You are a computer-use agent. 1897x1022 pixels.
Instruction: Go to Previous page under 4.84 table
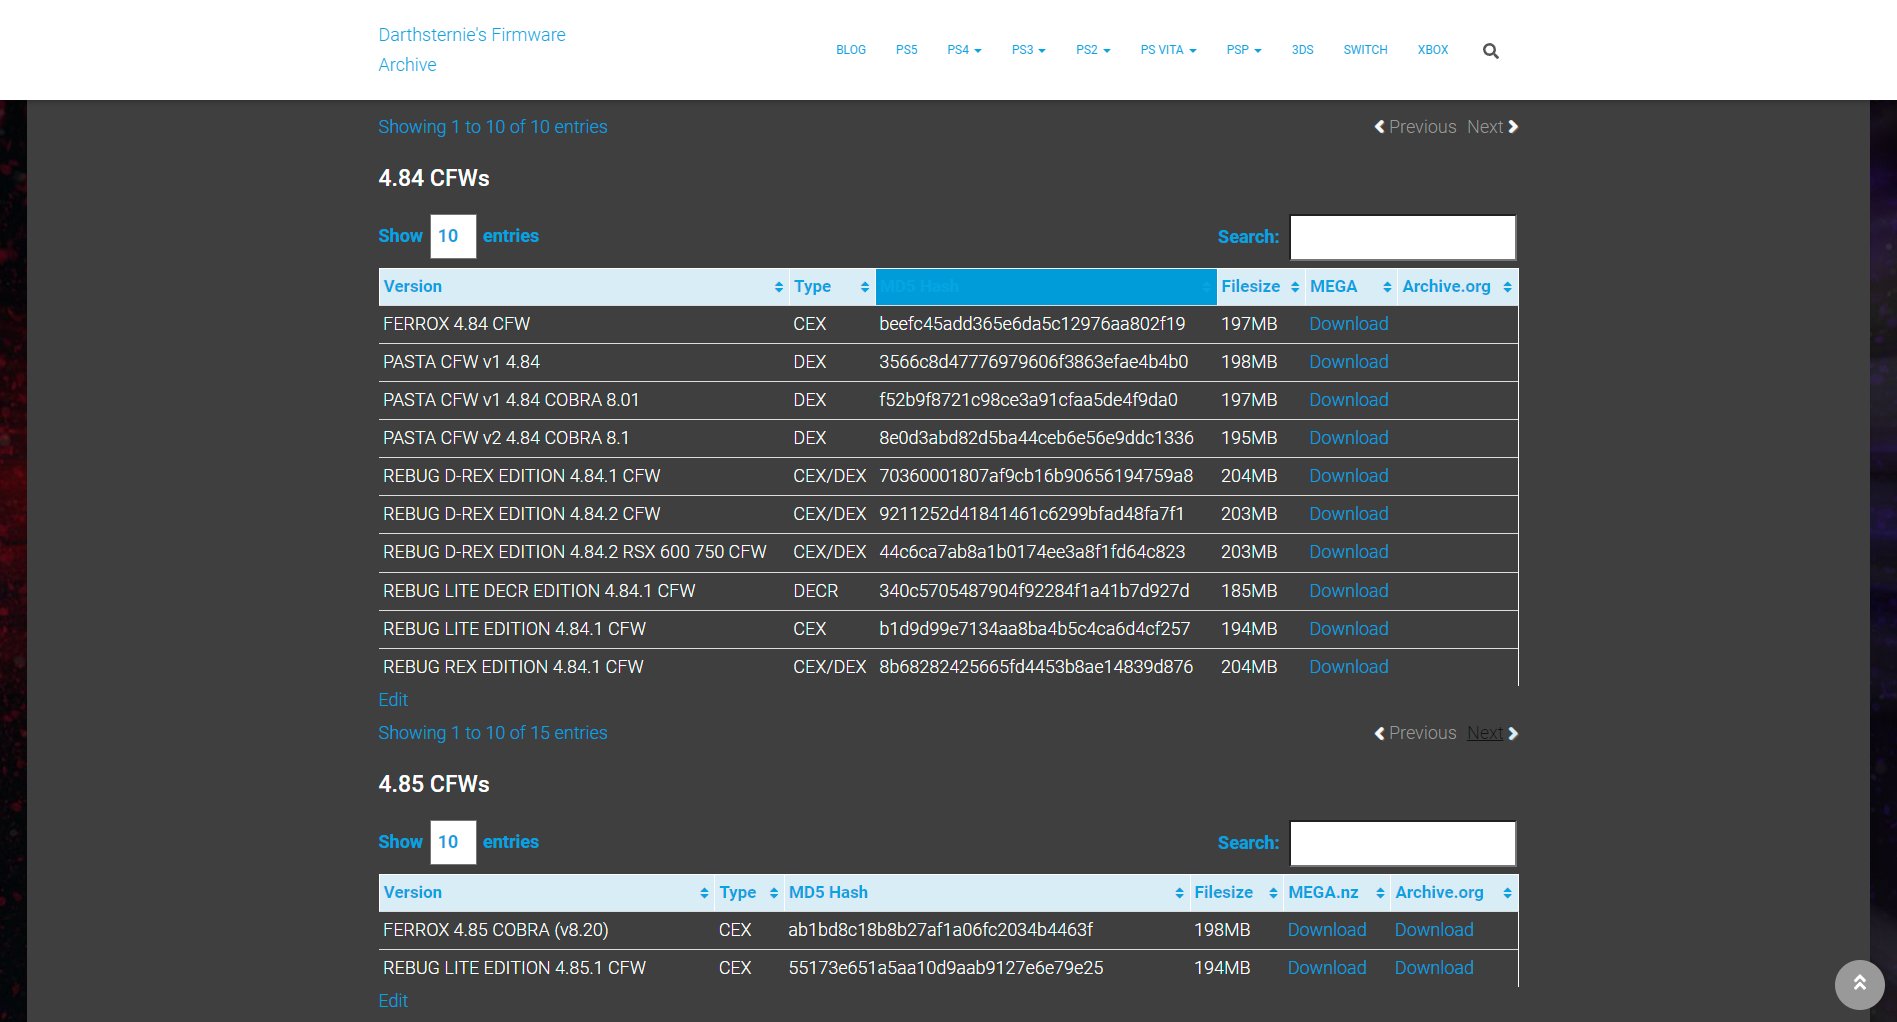coord(1415,733)
